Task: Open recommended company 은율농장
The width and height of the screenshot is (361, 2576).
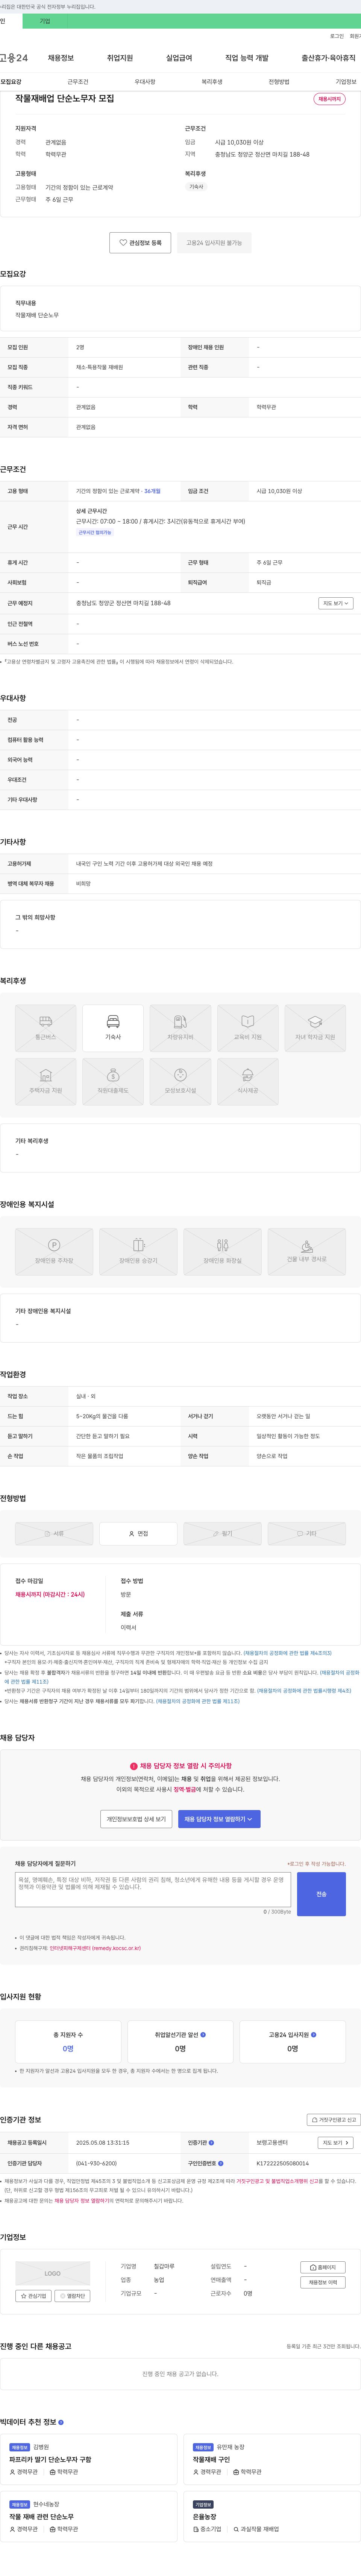Action: coord(204,2516)
